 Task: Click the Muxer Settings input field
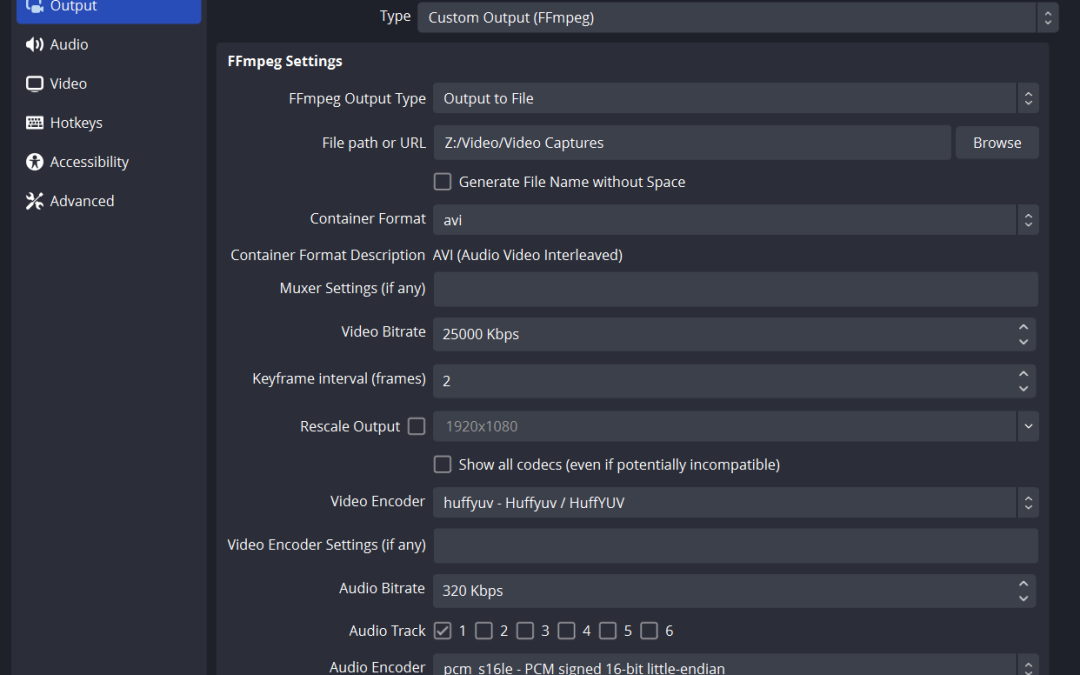(735, 289)
